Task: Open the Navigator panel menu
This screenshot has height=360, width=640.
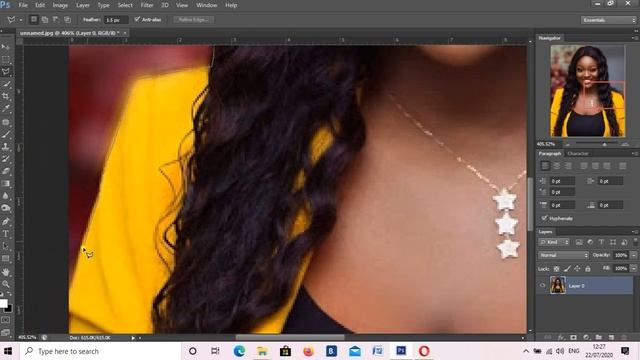Action: tap(635, 38)
